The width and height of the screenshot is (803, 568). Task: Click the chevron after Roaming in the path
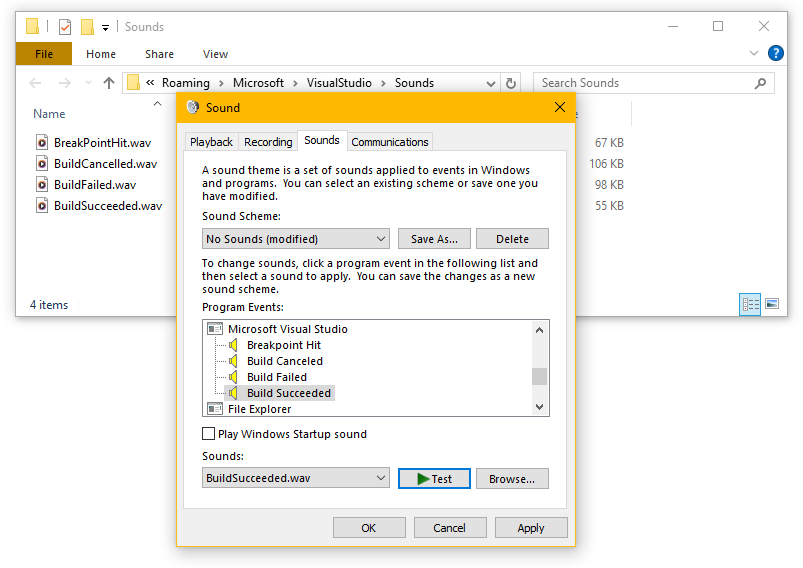[221, 83]
